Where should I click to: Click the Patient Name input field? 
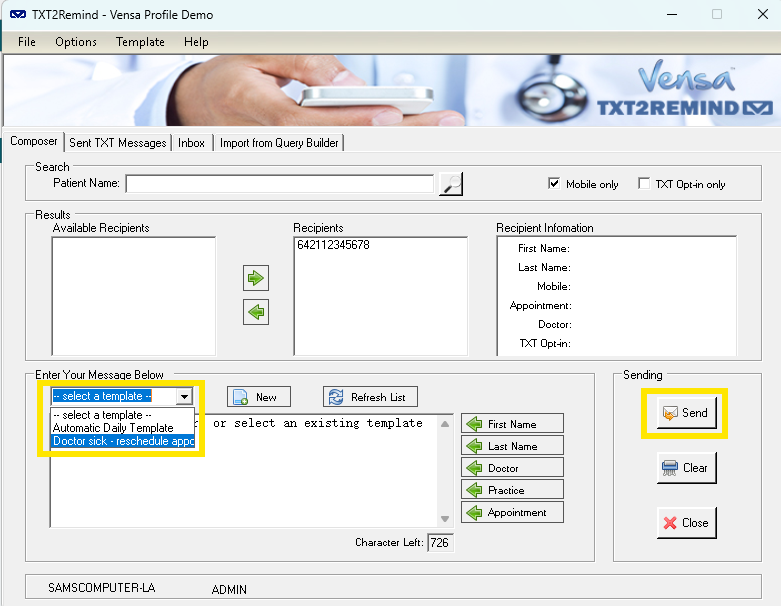(x=279, y=184)
